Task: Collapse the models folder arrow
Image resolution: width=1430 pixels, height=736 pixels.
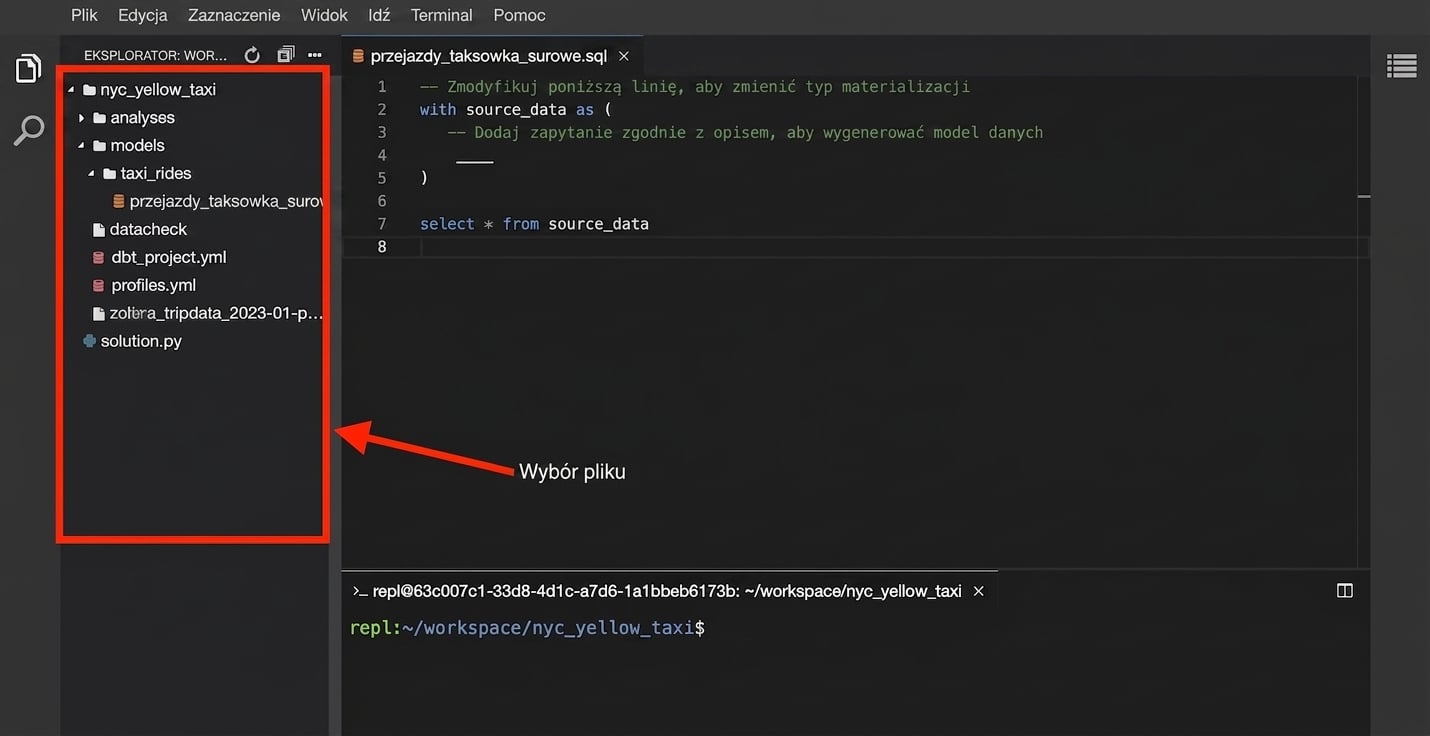Action: pyautogui.click(x=81, y=146)
